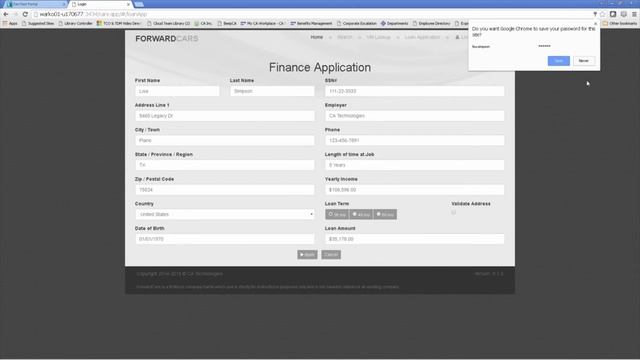Screen dimensions: 640x360
Task: Click the Apply button below the form
Action: (x=307, y=255)
